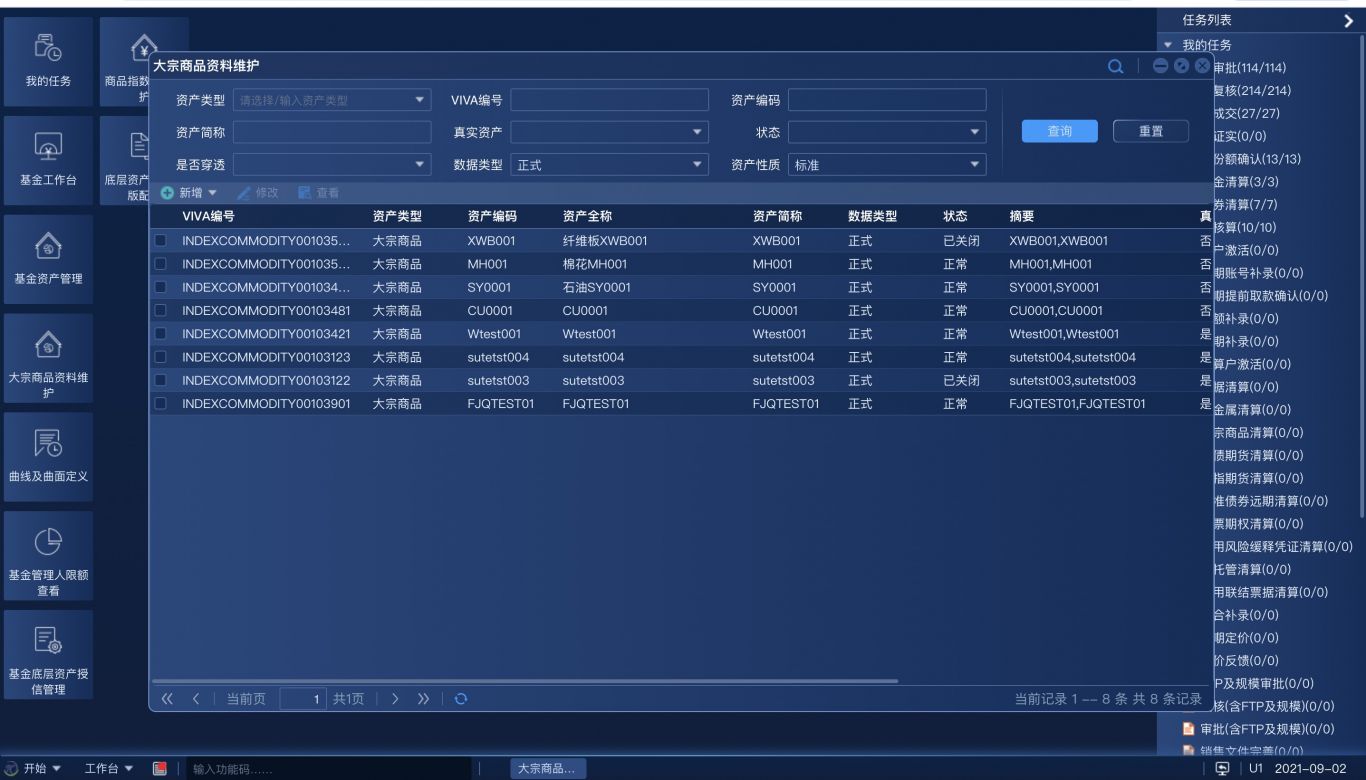The height and width of the screenshot is (780, 1366).
Task: Click the document icon beside 审批(含FTP及规模)(0/0)
Action: (x=1189, y=728)
